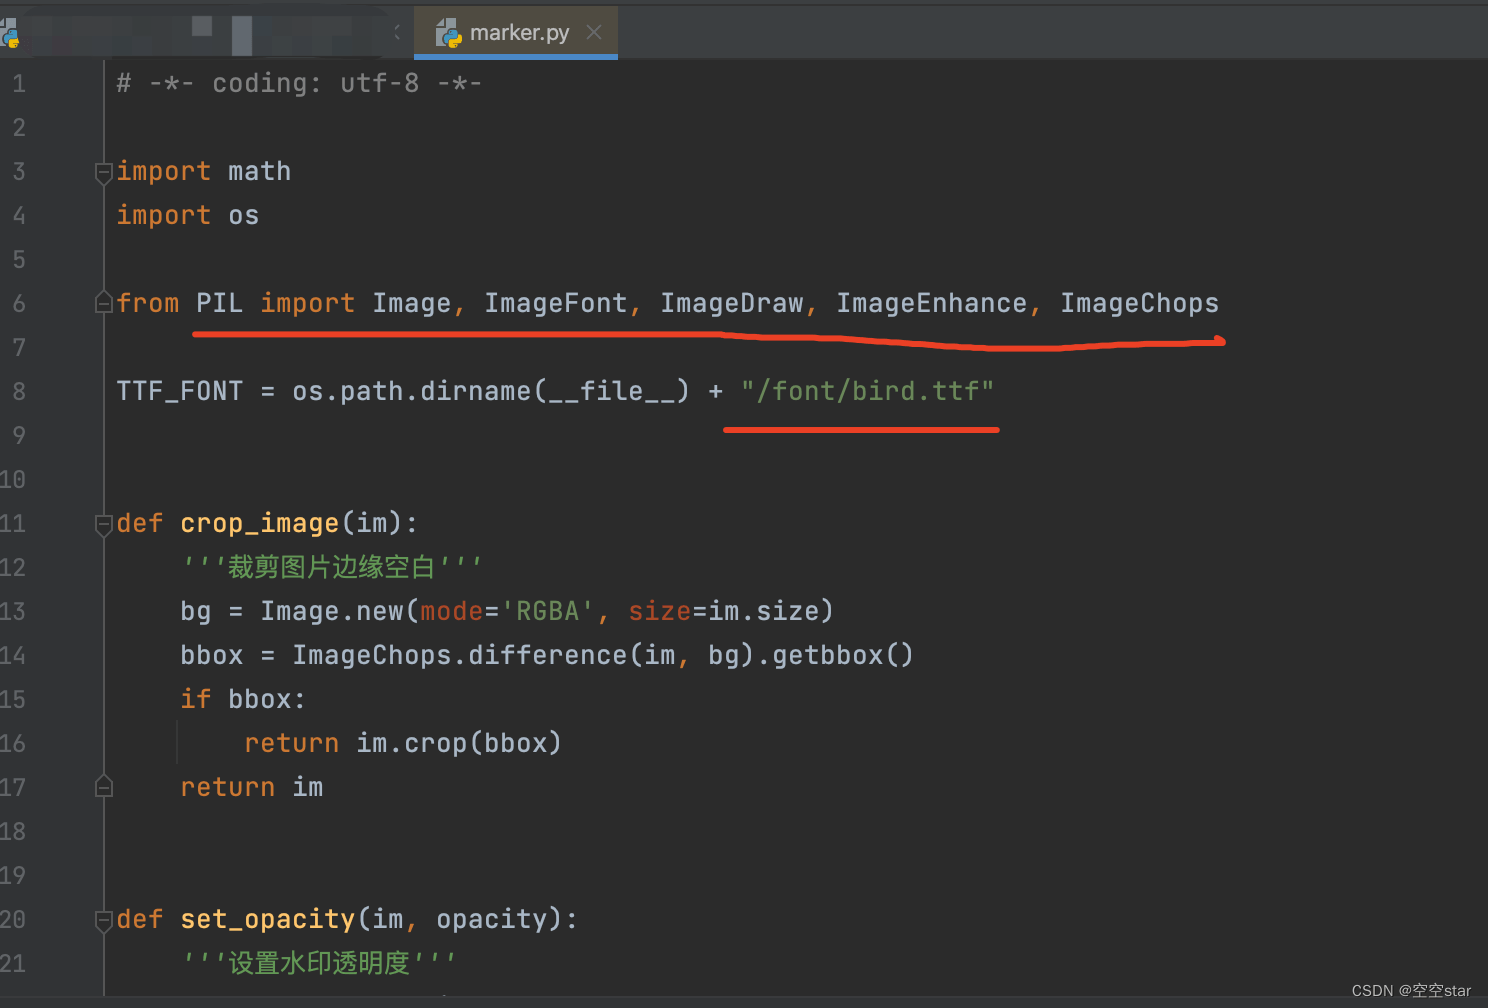Click 'return im' on line 17
Image resolution: width=1488 pixels, height=1008 pixels.
(252, 787)
